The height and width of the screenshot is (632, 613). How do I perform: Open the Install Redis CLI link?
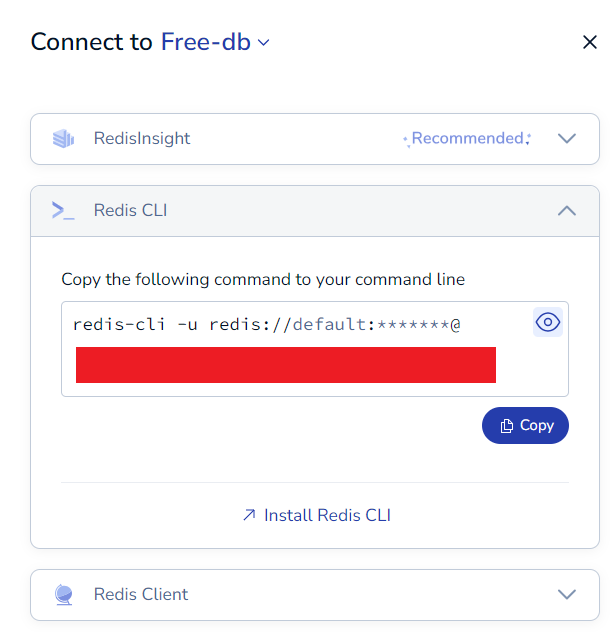tap(317, 515)
